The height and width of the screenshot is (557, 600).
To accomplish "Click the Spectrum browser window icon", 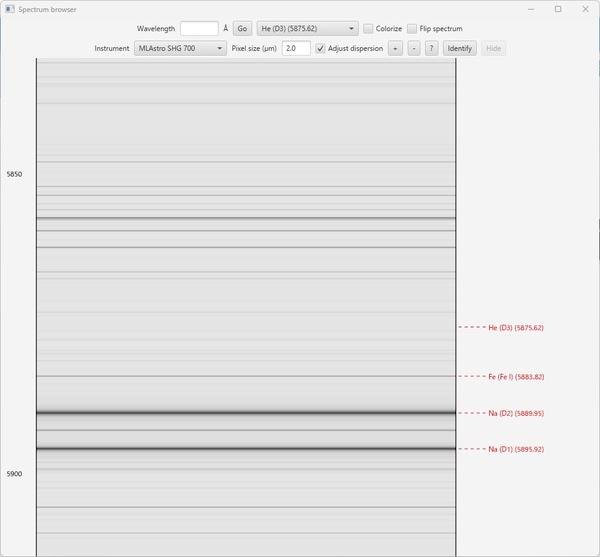I will pyautogui.click(x=10, y=9).
